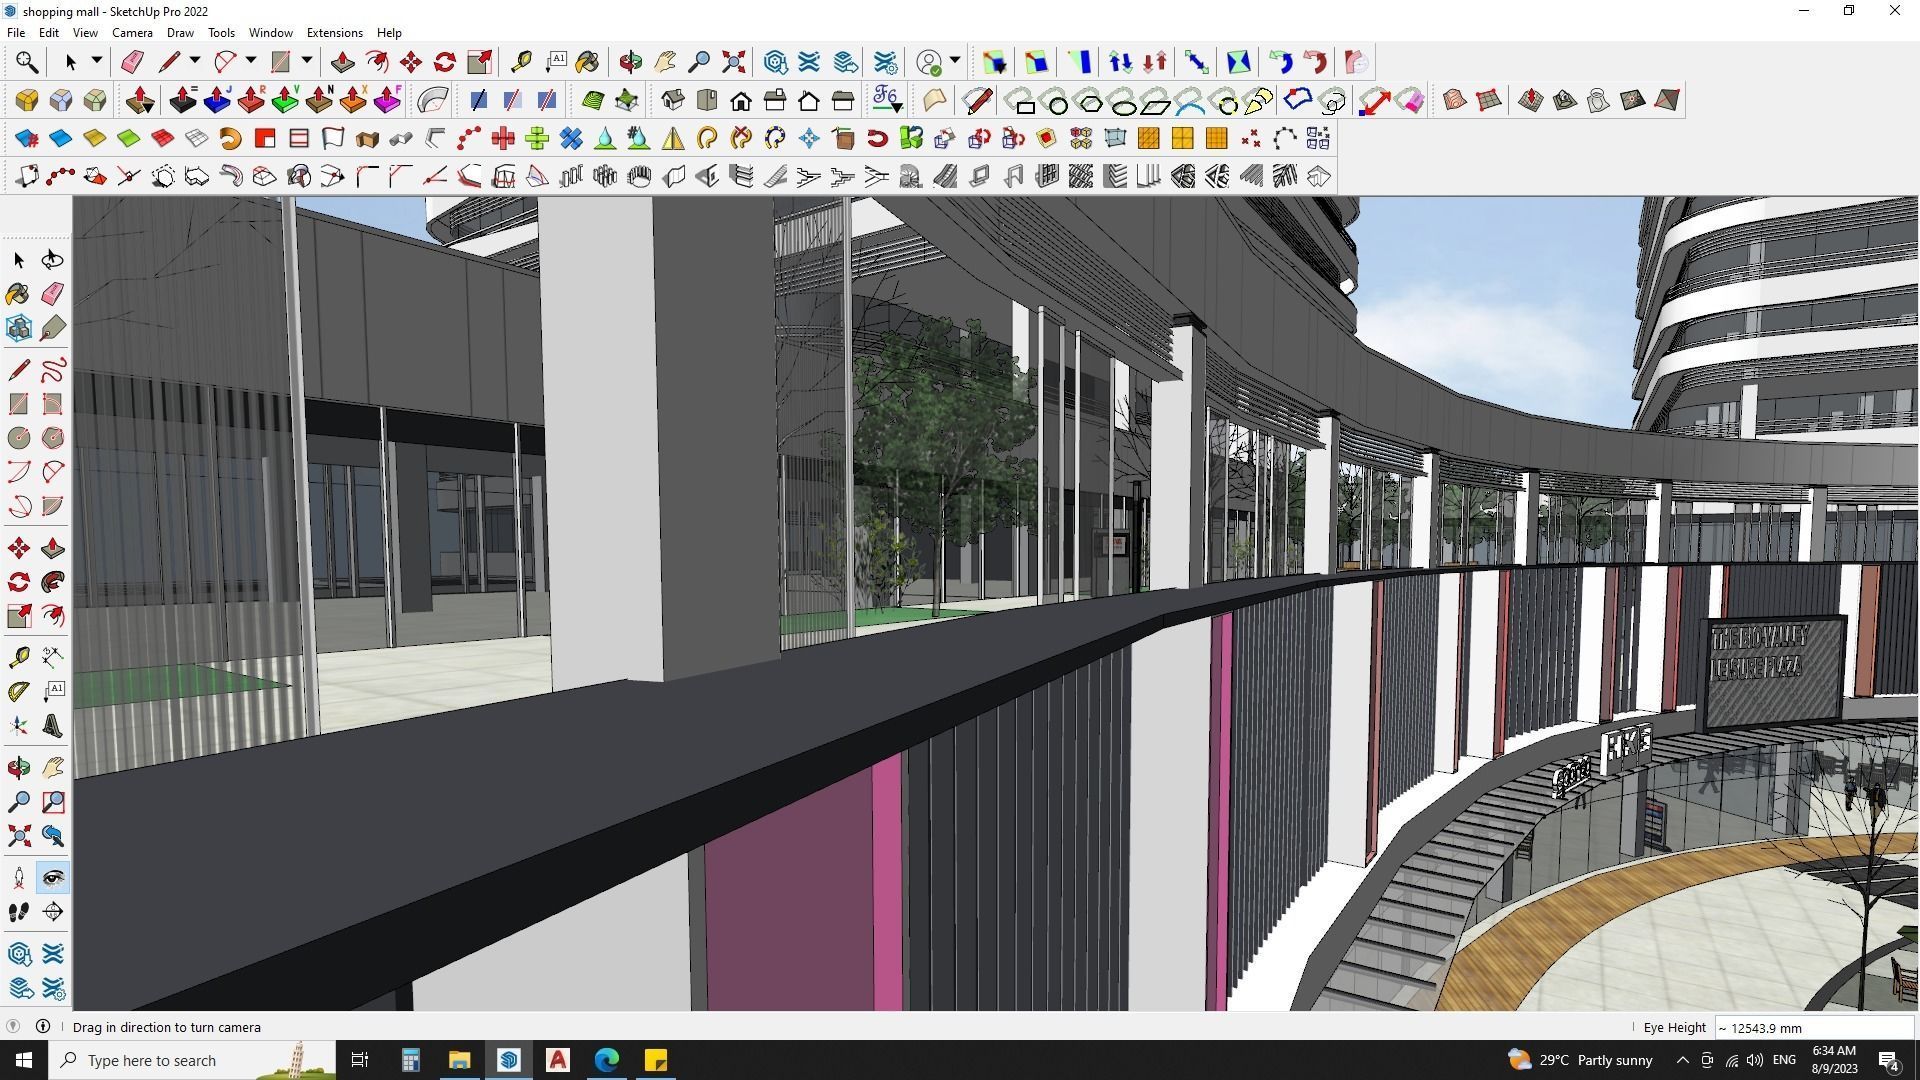The height and width of the screenshot is (1080, 1920).
Task: Select the Walk footprints tool
Action: pyautogui.click(x=18, y=912)
